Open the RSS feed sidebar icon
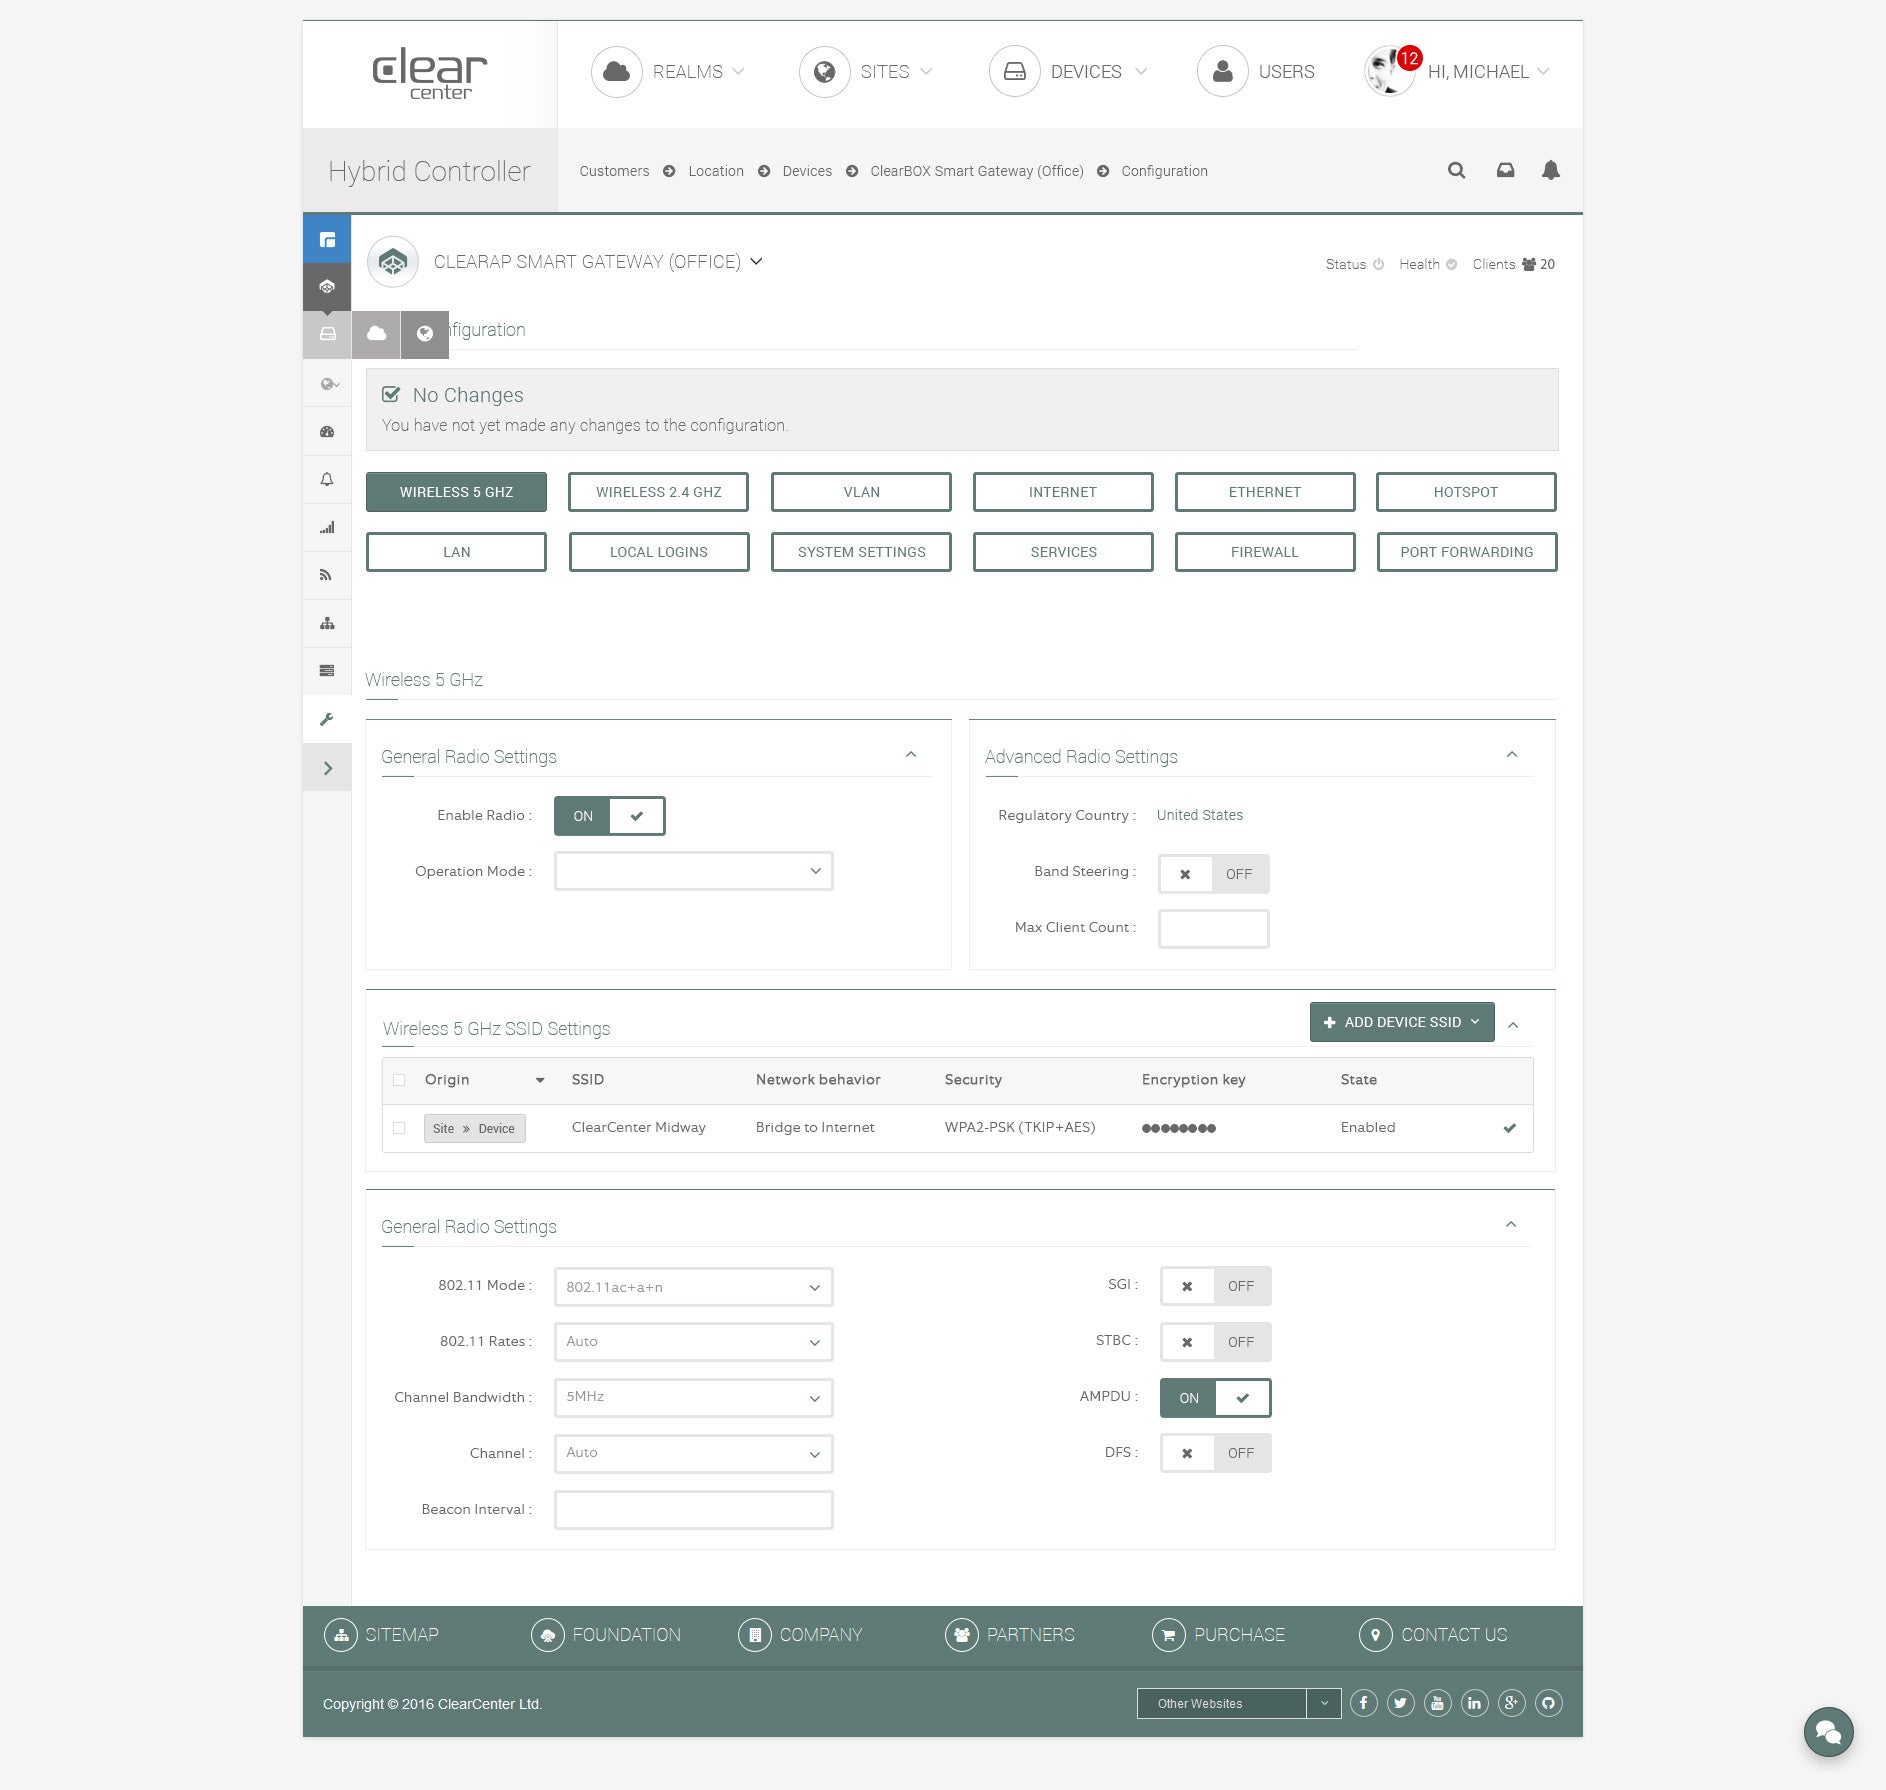1886x1790 pixels. (327, 575)
